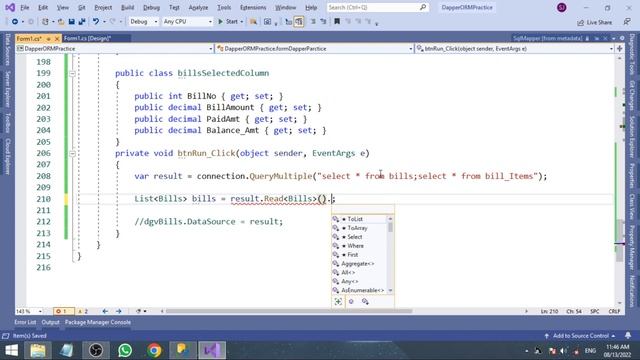Click the warnings count indicator
The height and width of the screenshot is (360, 640).
[83, 311]
